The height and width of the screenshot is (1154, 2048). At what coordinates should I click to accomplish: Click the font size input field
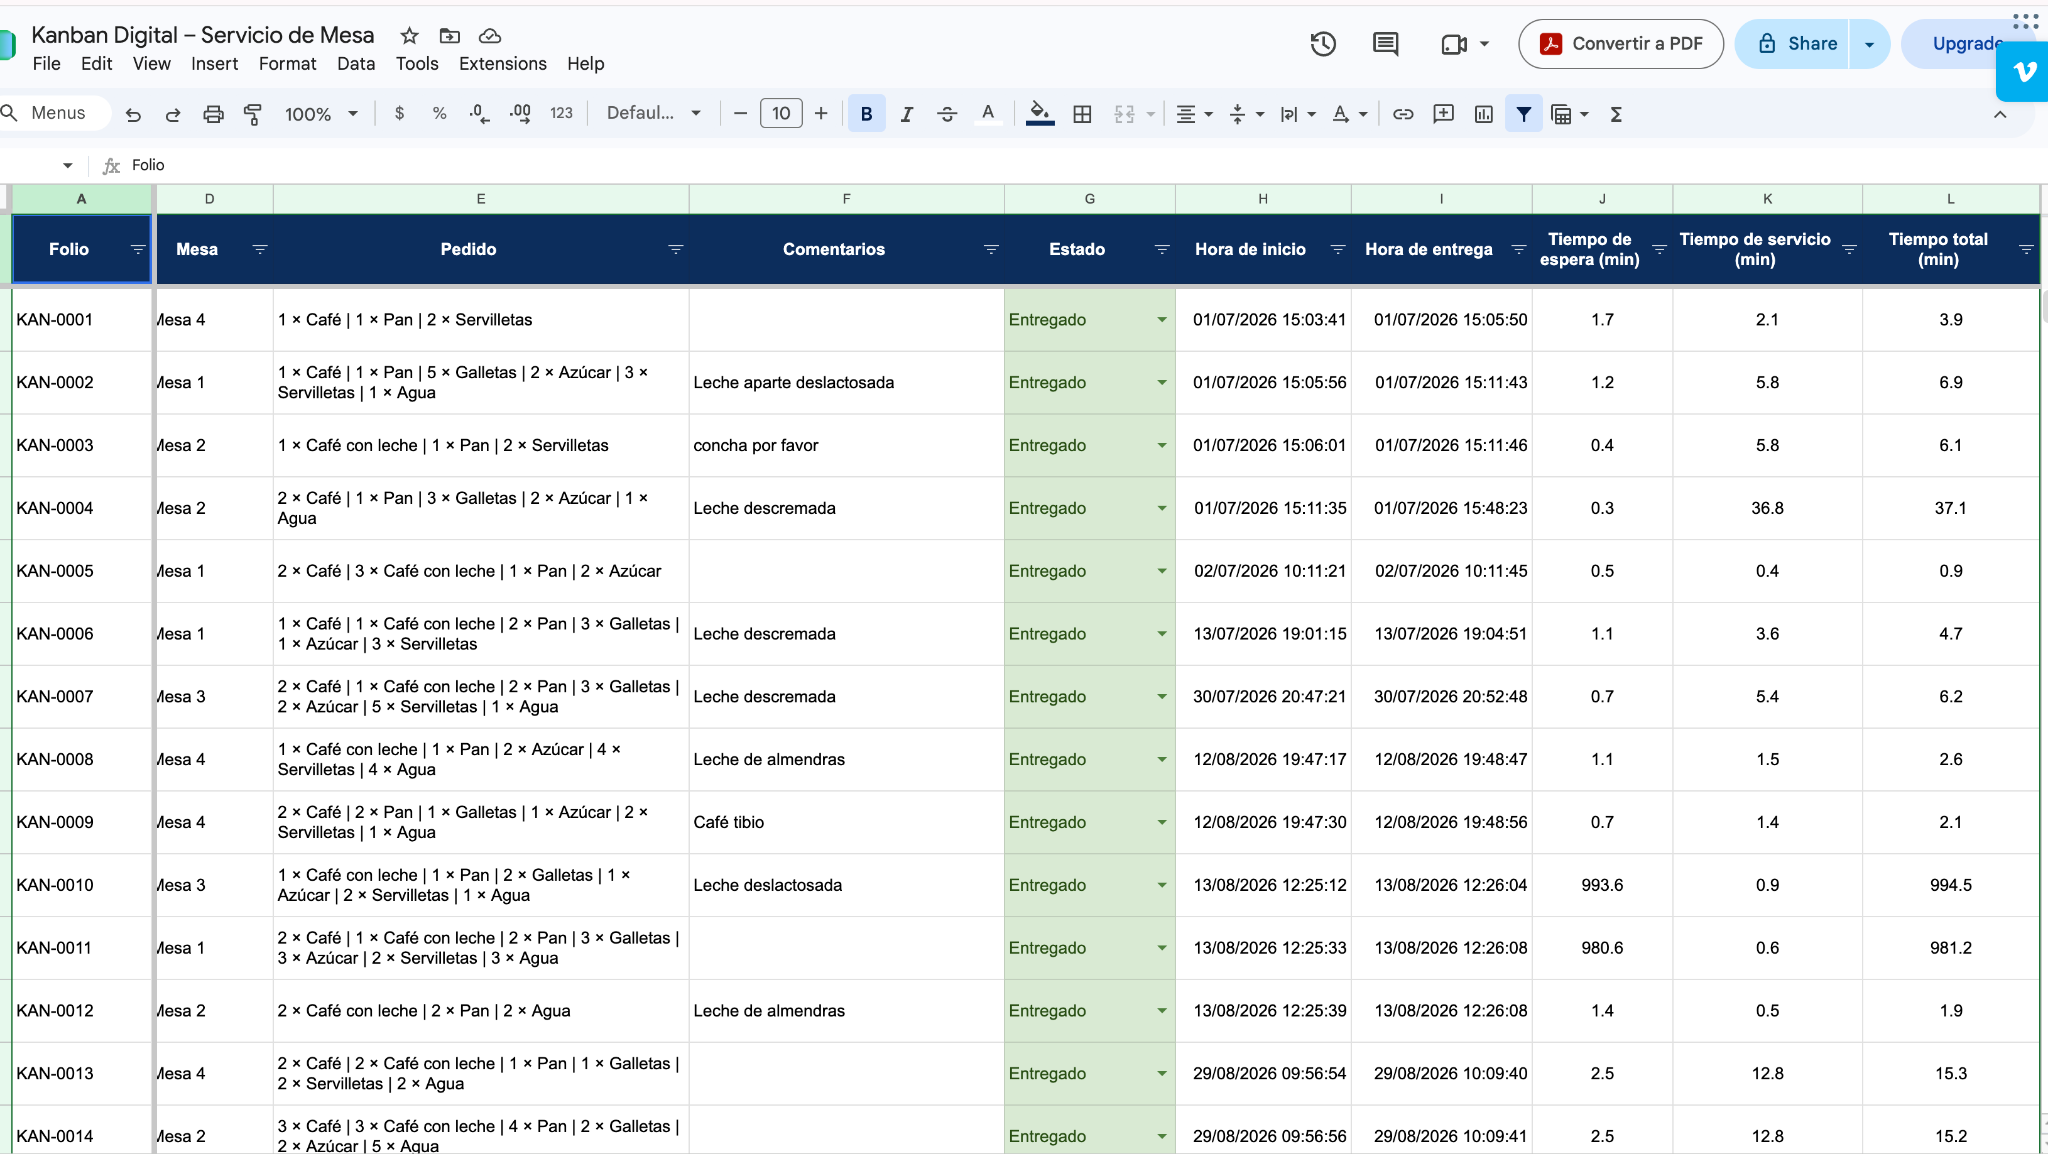pos(781,114)
